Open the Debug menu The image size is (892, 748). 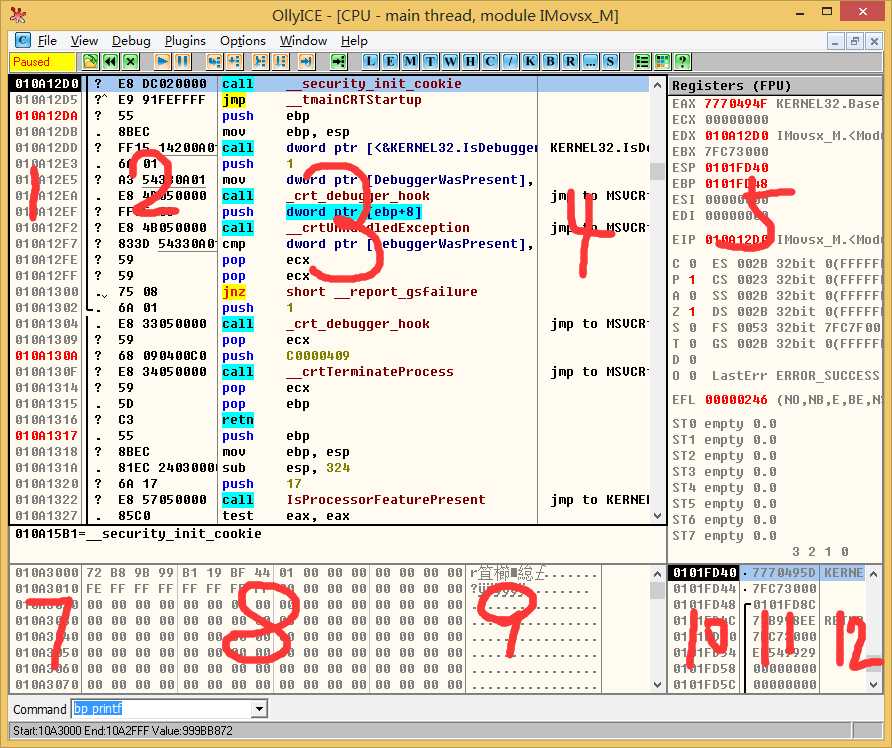(131, 41)
